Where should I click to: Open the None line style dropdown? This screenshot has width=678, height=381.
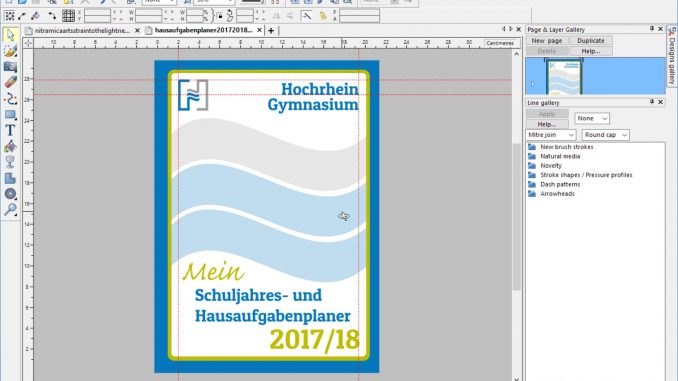coord(592,118)
